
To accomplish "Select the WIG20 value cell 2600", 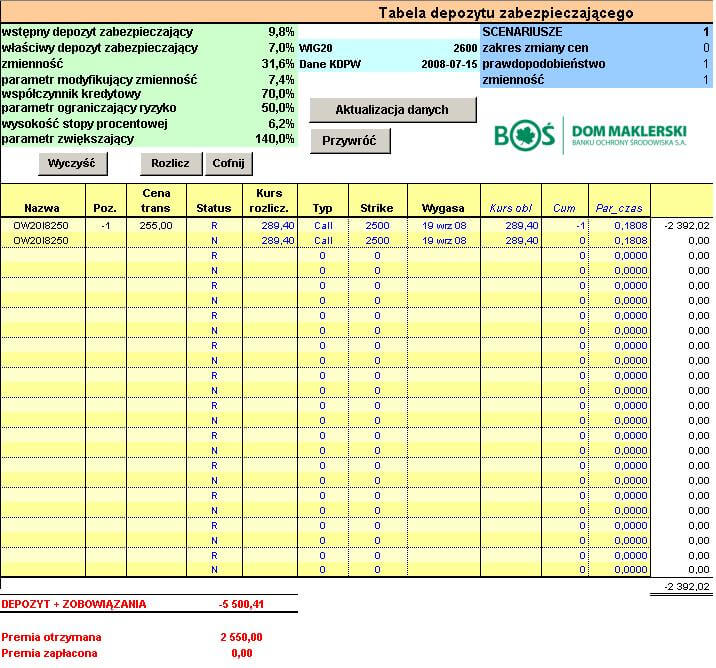I will [x=463, y=47].
